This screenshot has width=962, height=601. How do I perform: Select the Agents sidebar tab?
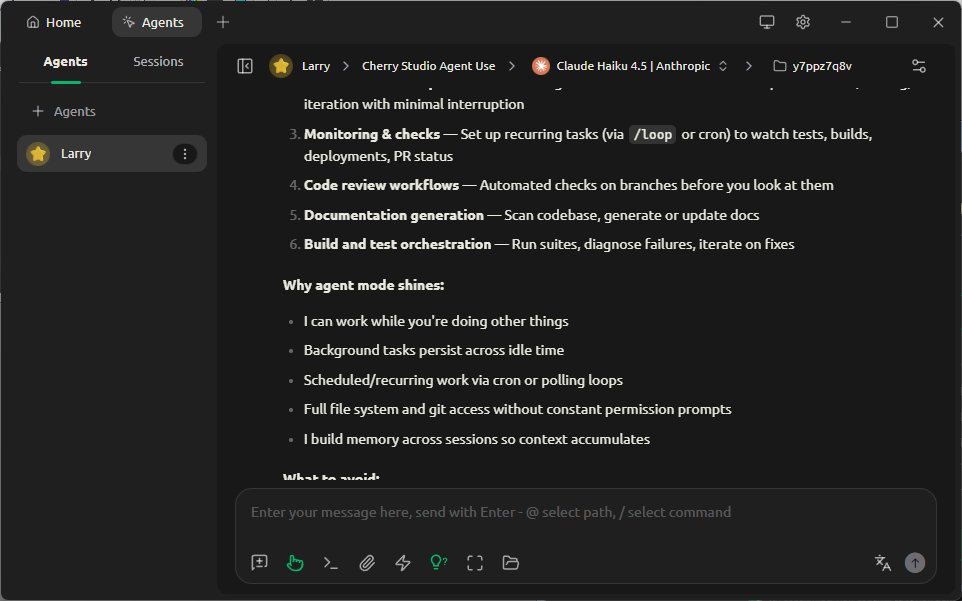click(x=65, y=61)
